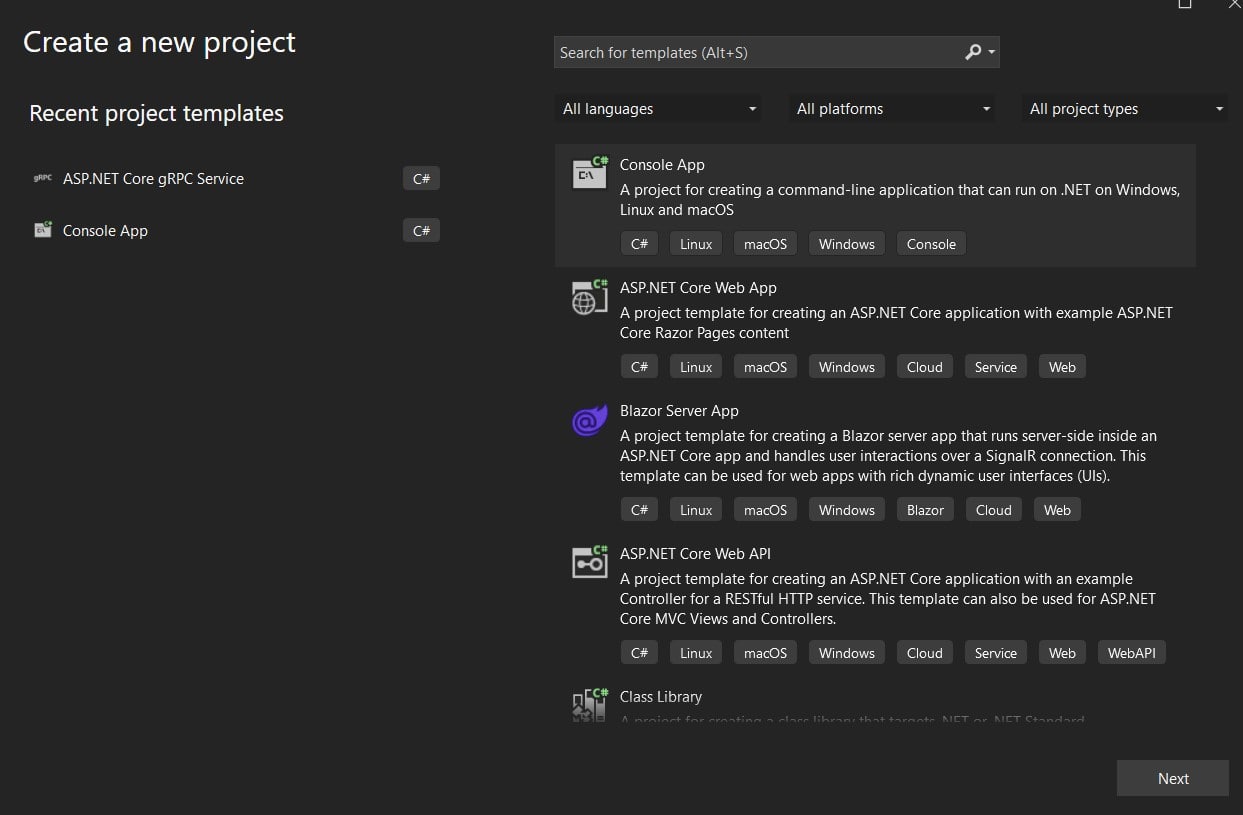Click the search magnifier icon
Screen dimensions: 1243x815
click(973, 52)
